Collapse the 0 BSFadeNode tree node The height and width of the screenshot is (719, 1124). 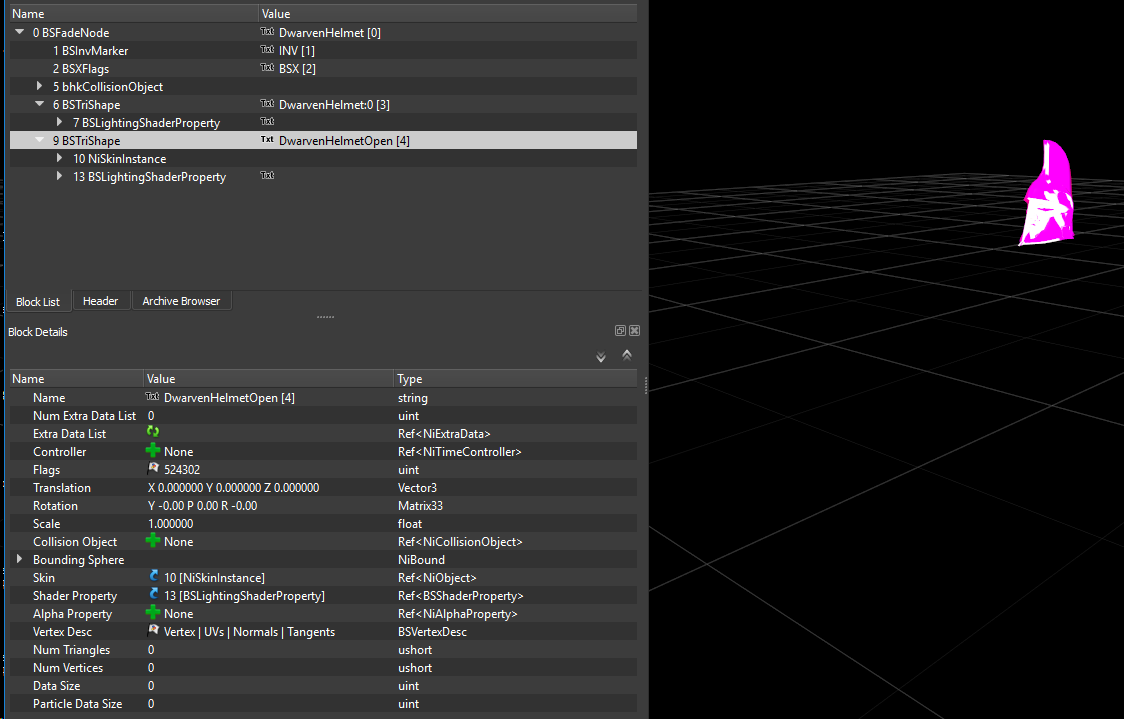click(20, 32)
